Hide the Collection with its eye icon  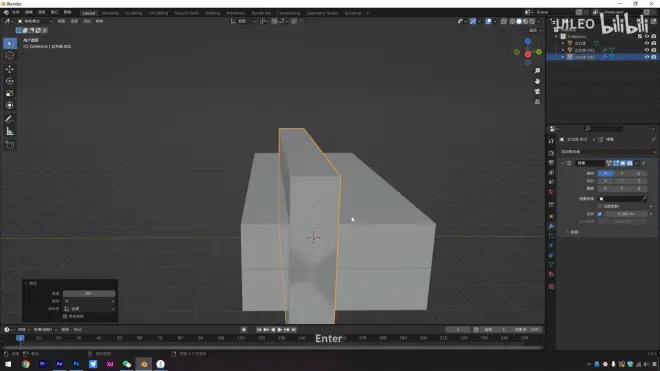[647, 37]
